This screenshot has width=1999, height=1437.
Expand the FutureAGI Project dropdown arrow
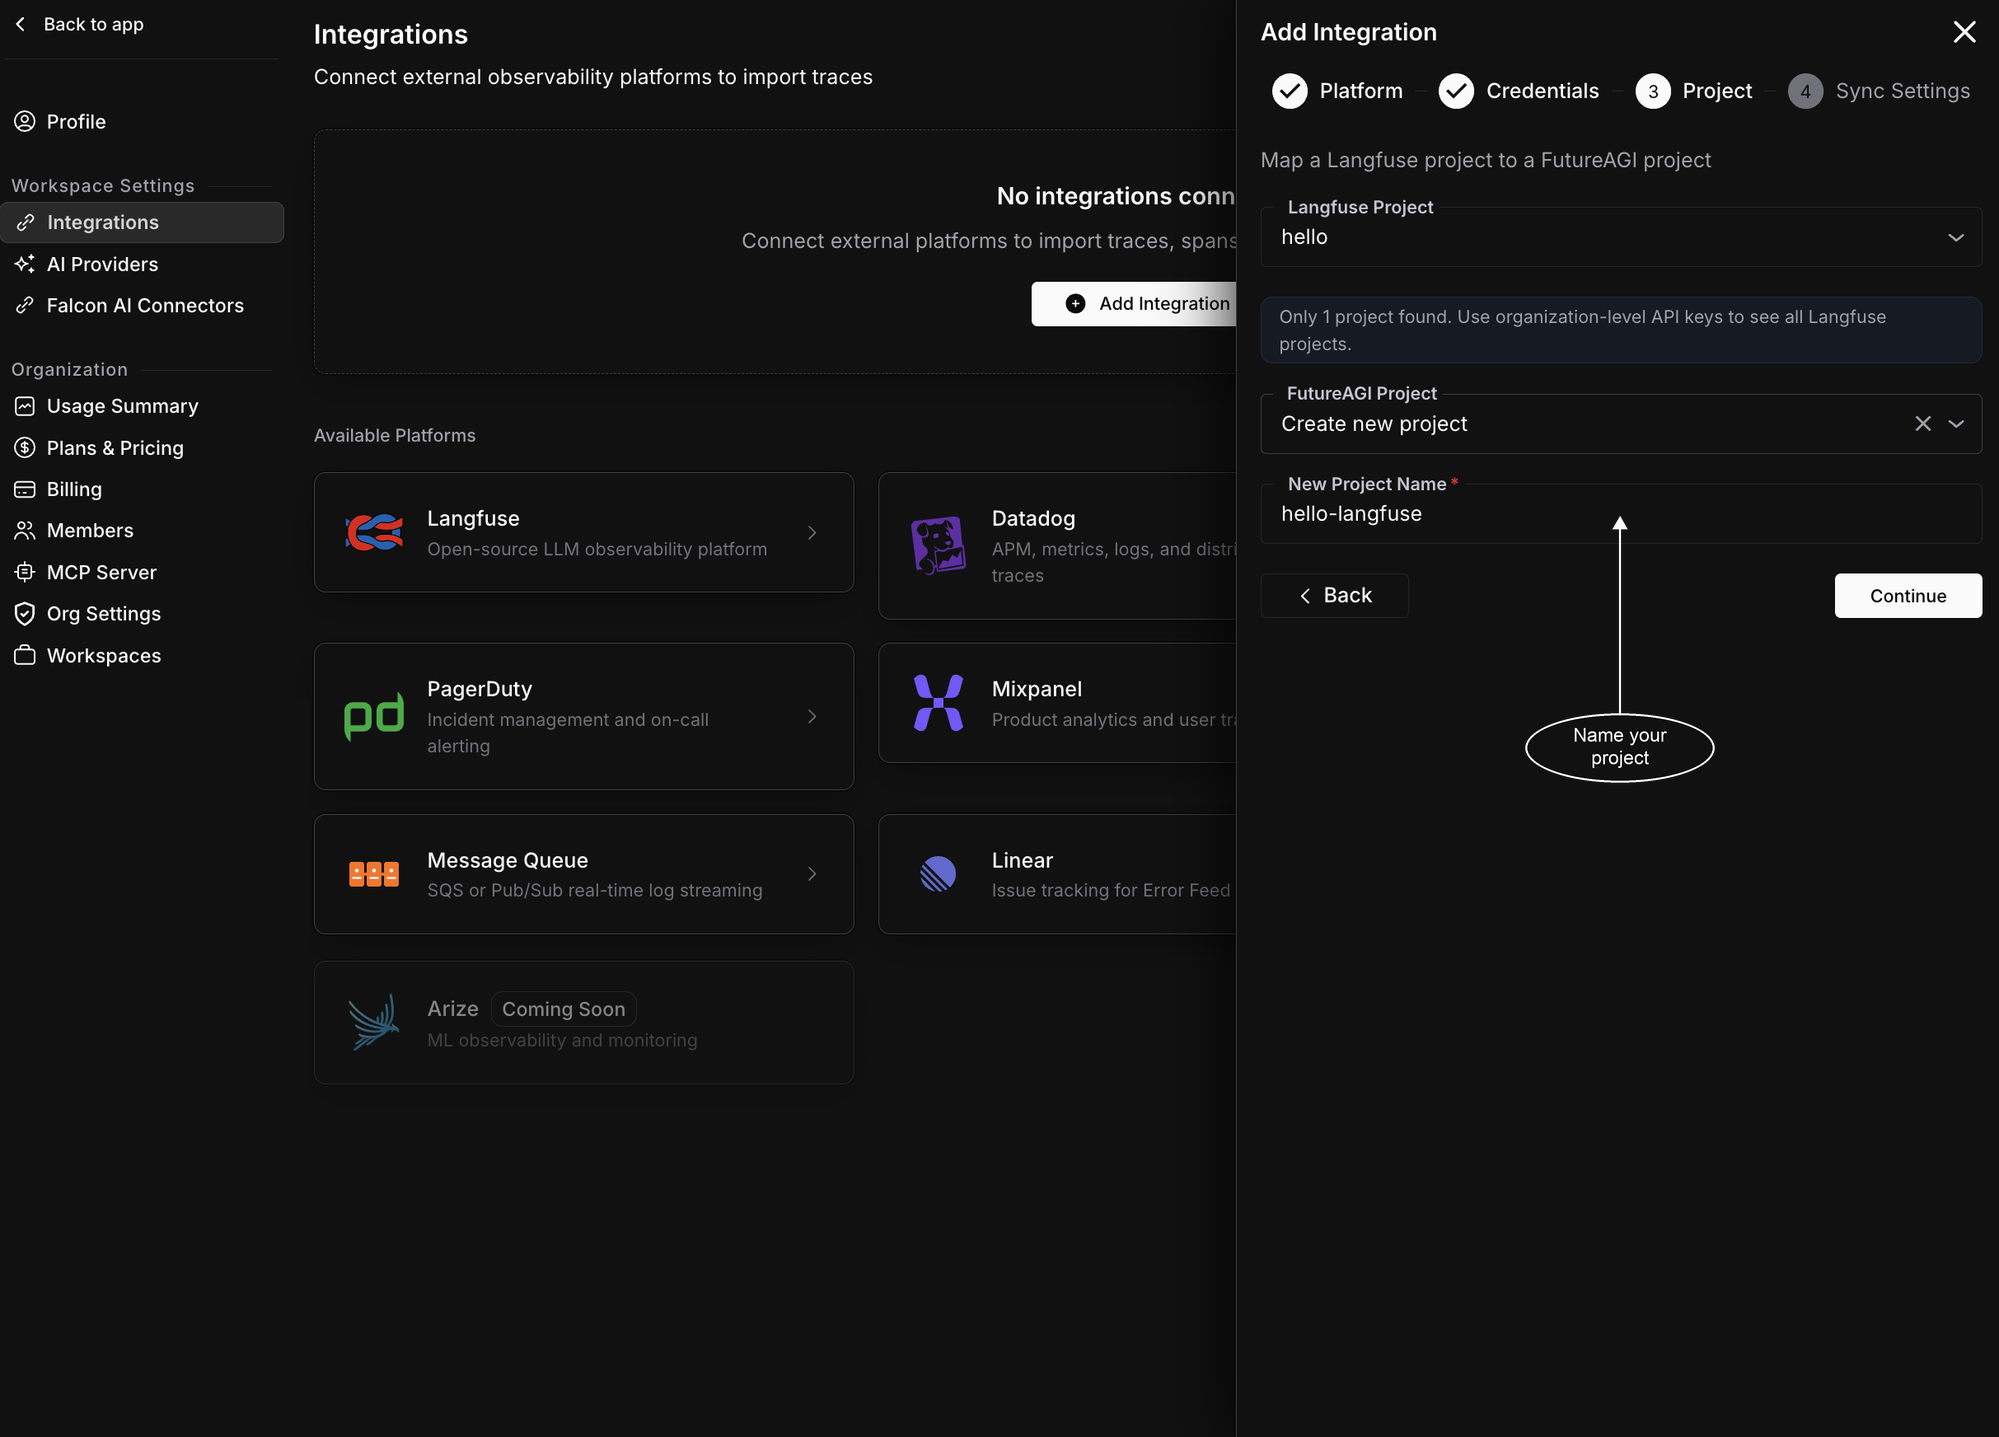[x=1956, y=424]
